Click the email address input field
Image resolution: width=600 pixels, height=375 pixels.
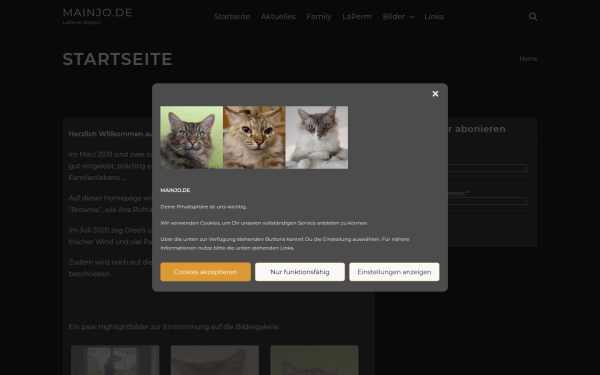(487, 201)
